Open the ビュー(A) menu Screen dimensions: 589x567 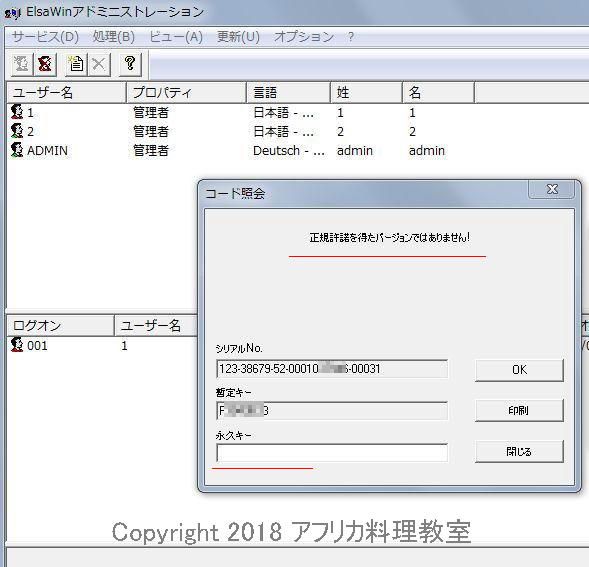[x=176, y=37]
